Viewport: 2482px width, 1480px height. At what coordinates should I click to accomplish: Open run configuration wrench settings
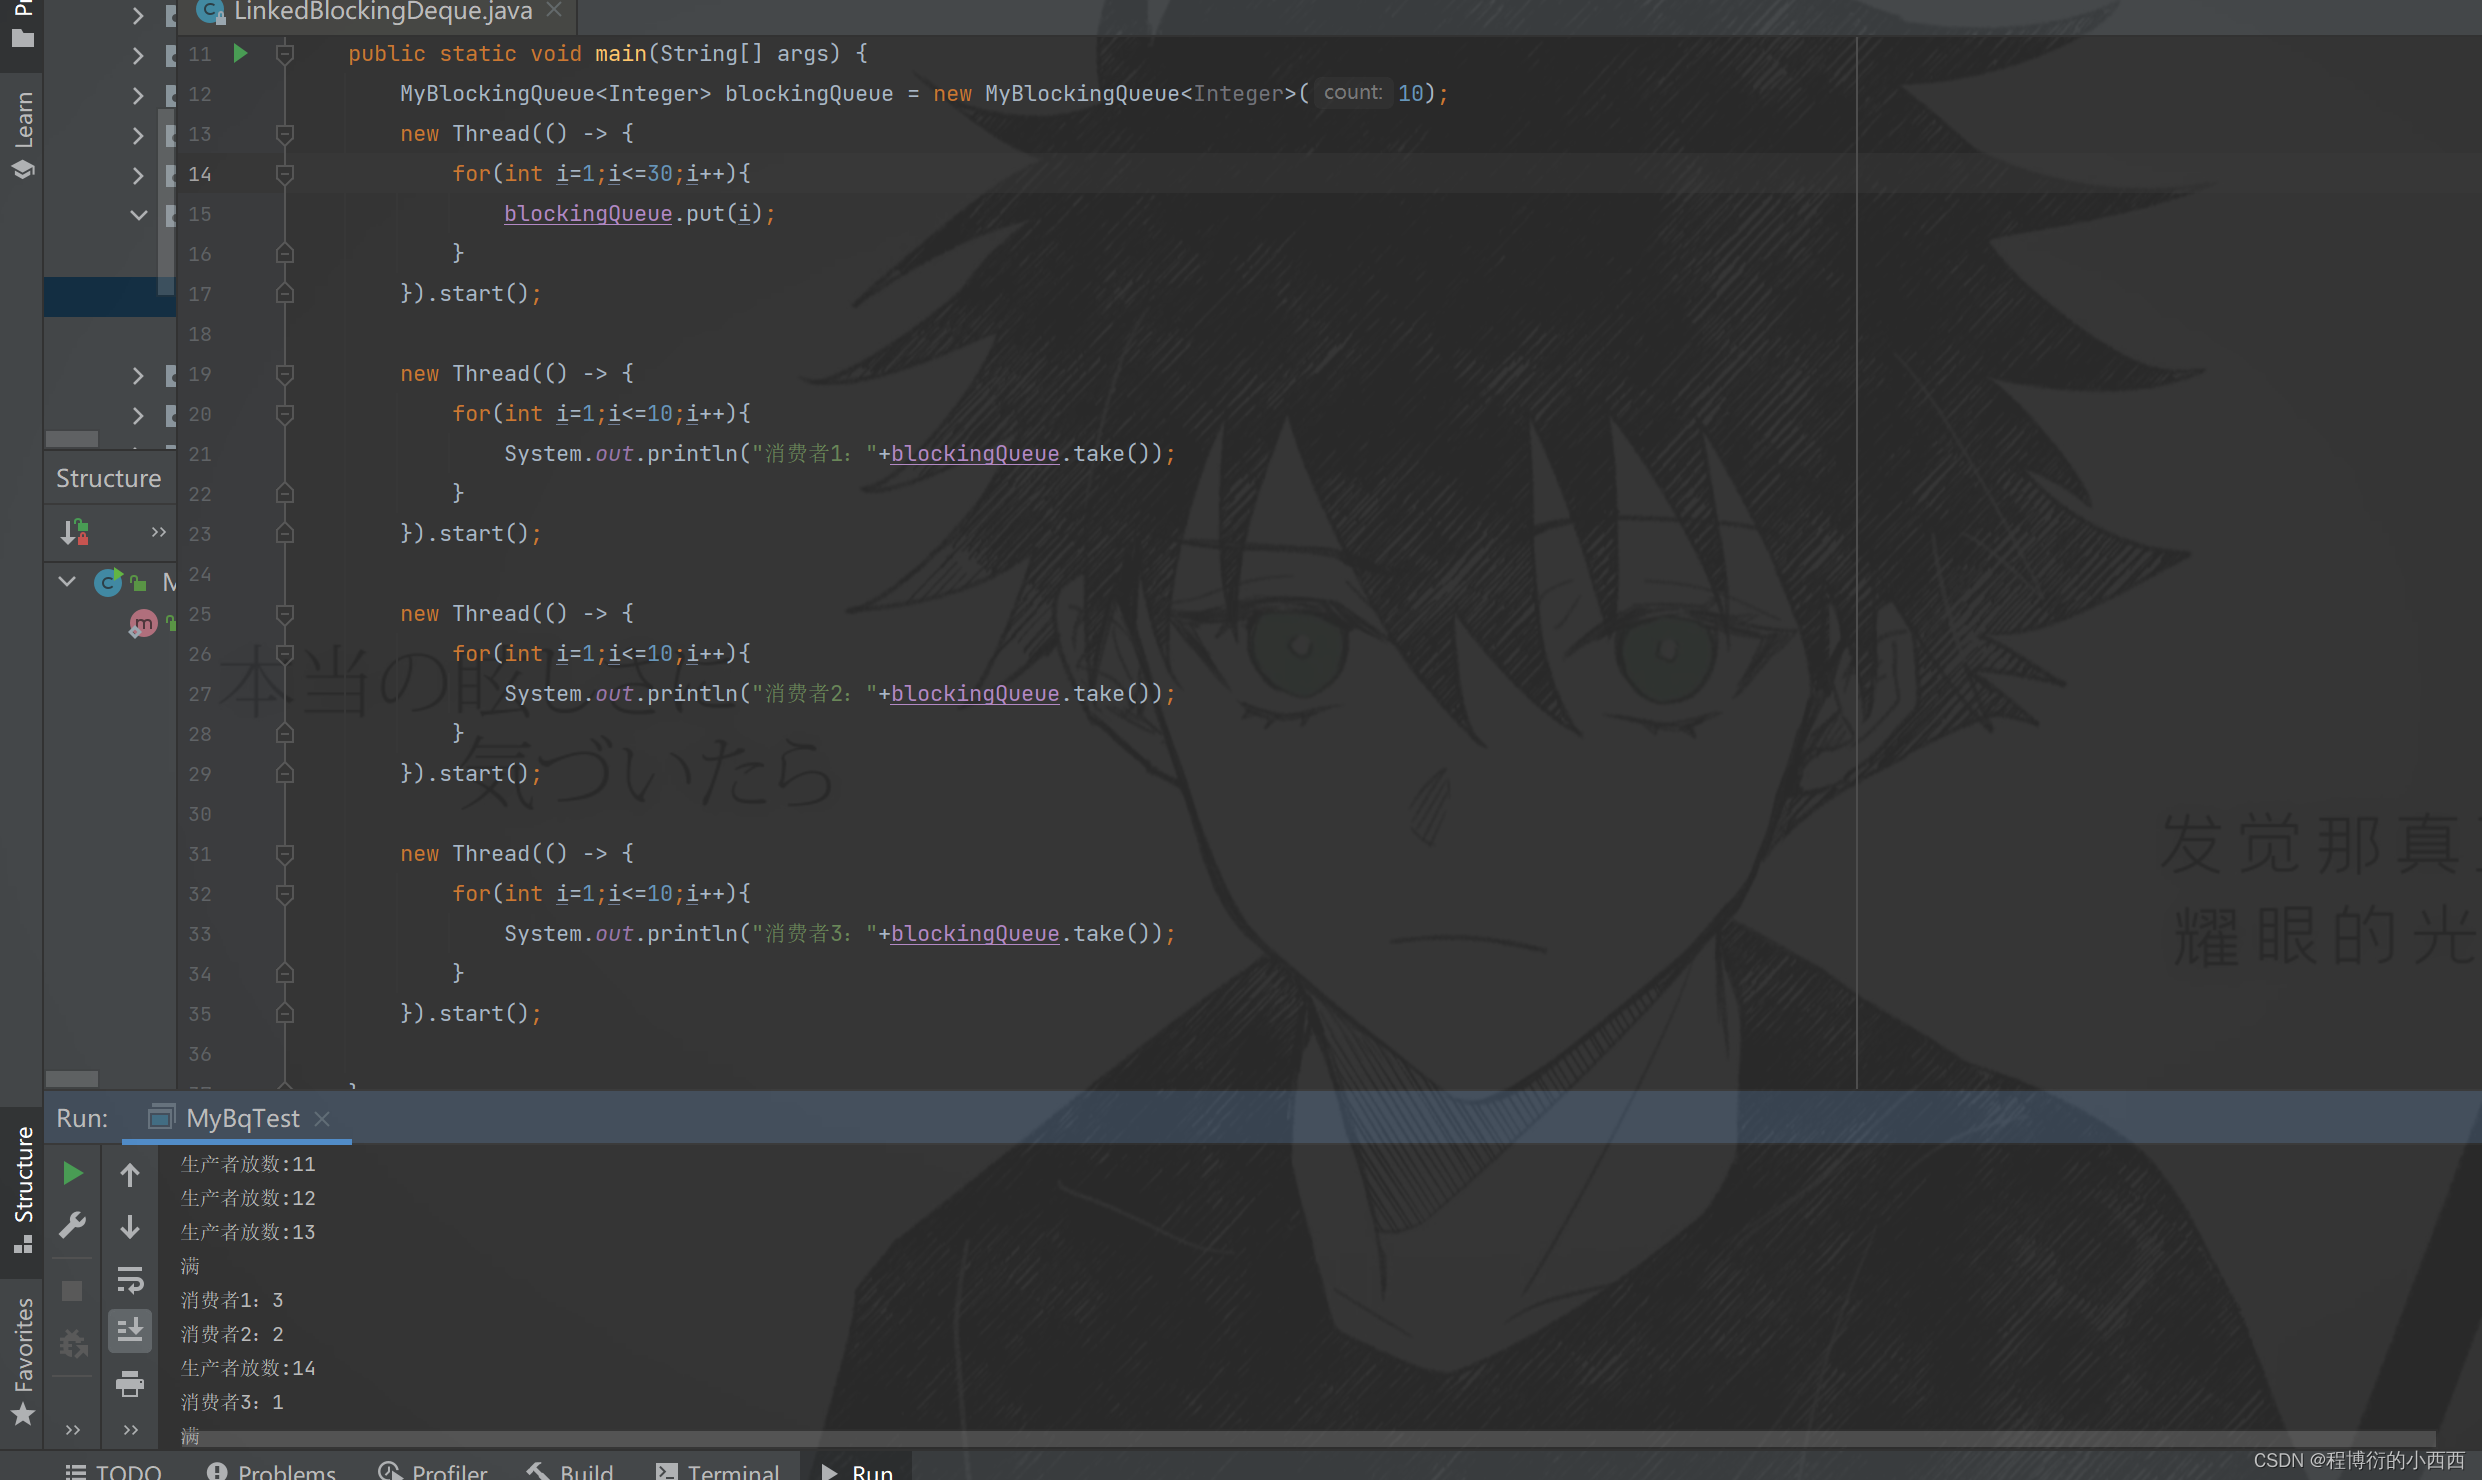tap(72, 1225)
